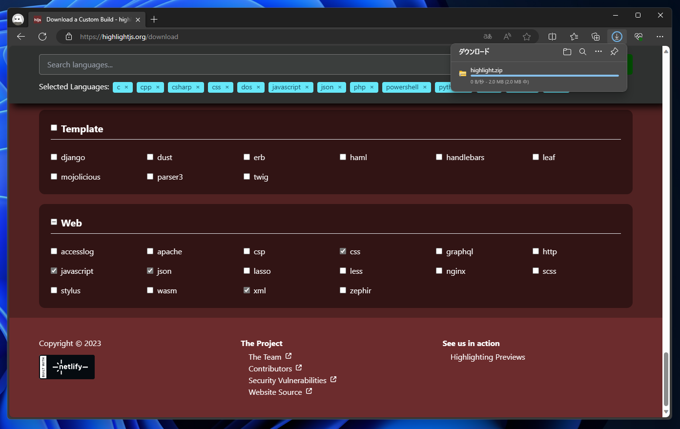Enable the nginx checkbox
The image size is (680, 429).
coord(439,271)
